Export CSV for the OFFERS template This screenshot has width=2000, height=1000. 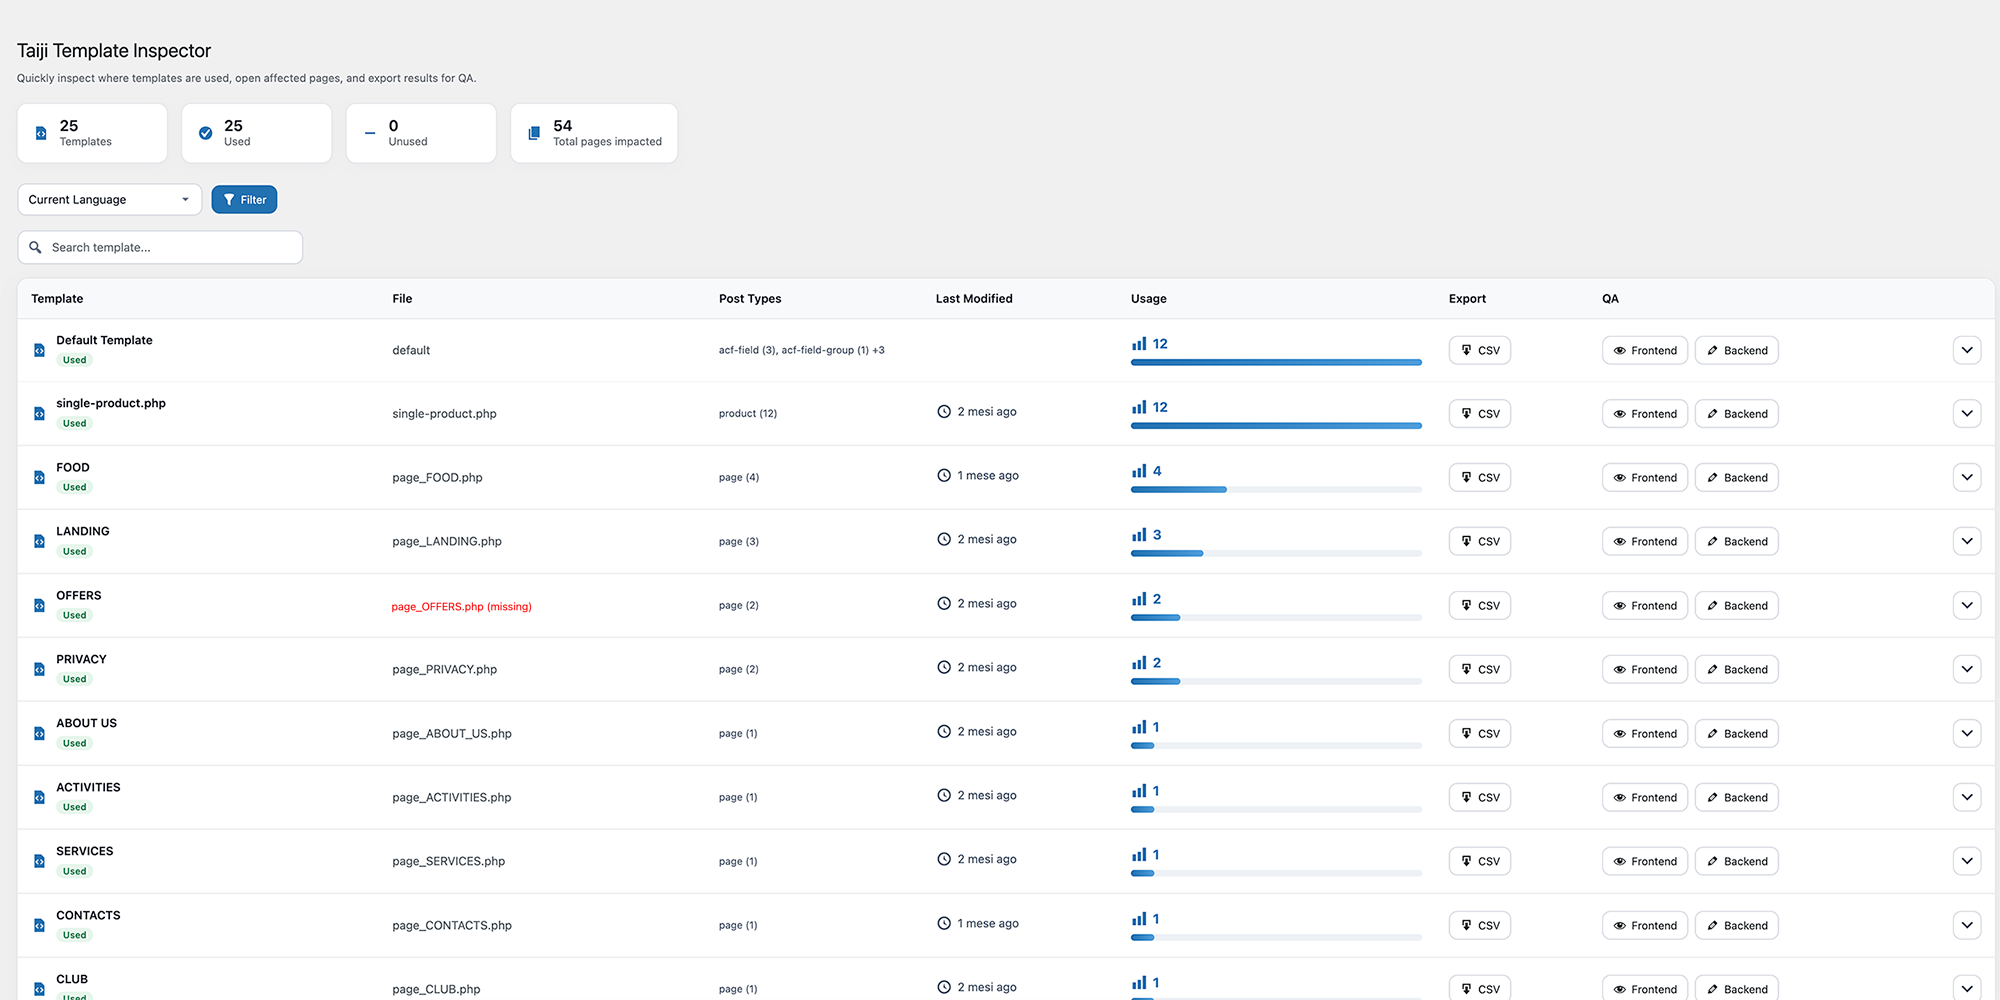point(1479,605)
